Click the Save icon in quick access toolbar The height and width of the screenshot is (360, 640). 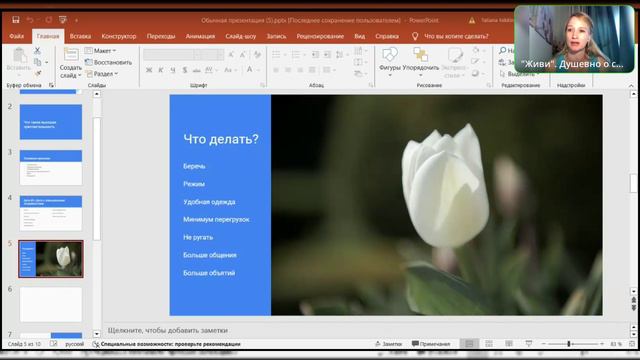(x=16, y=20)
